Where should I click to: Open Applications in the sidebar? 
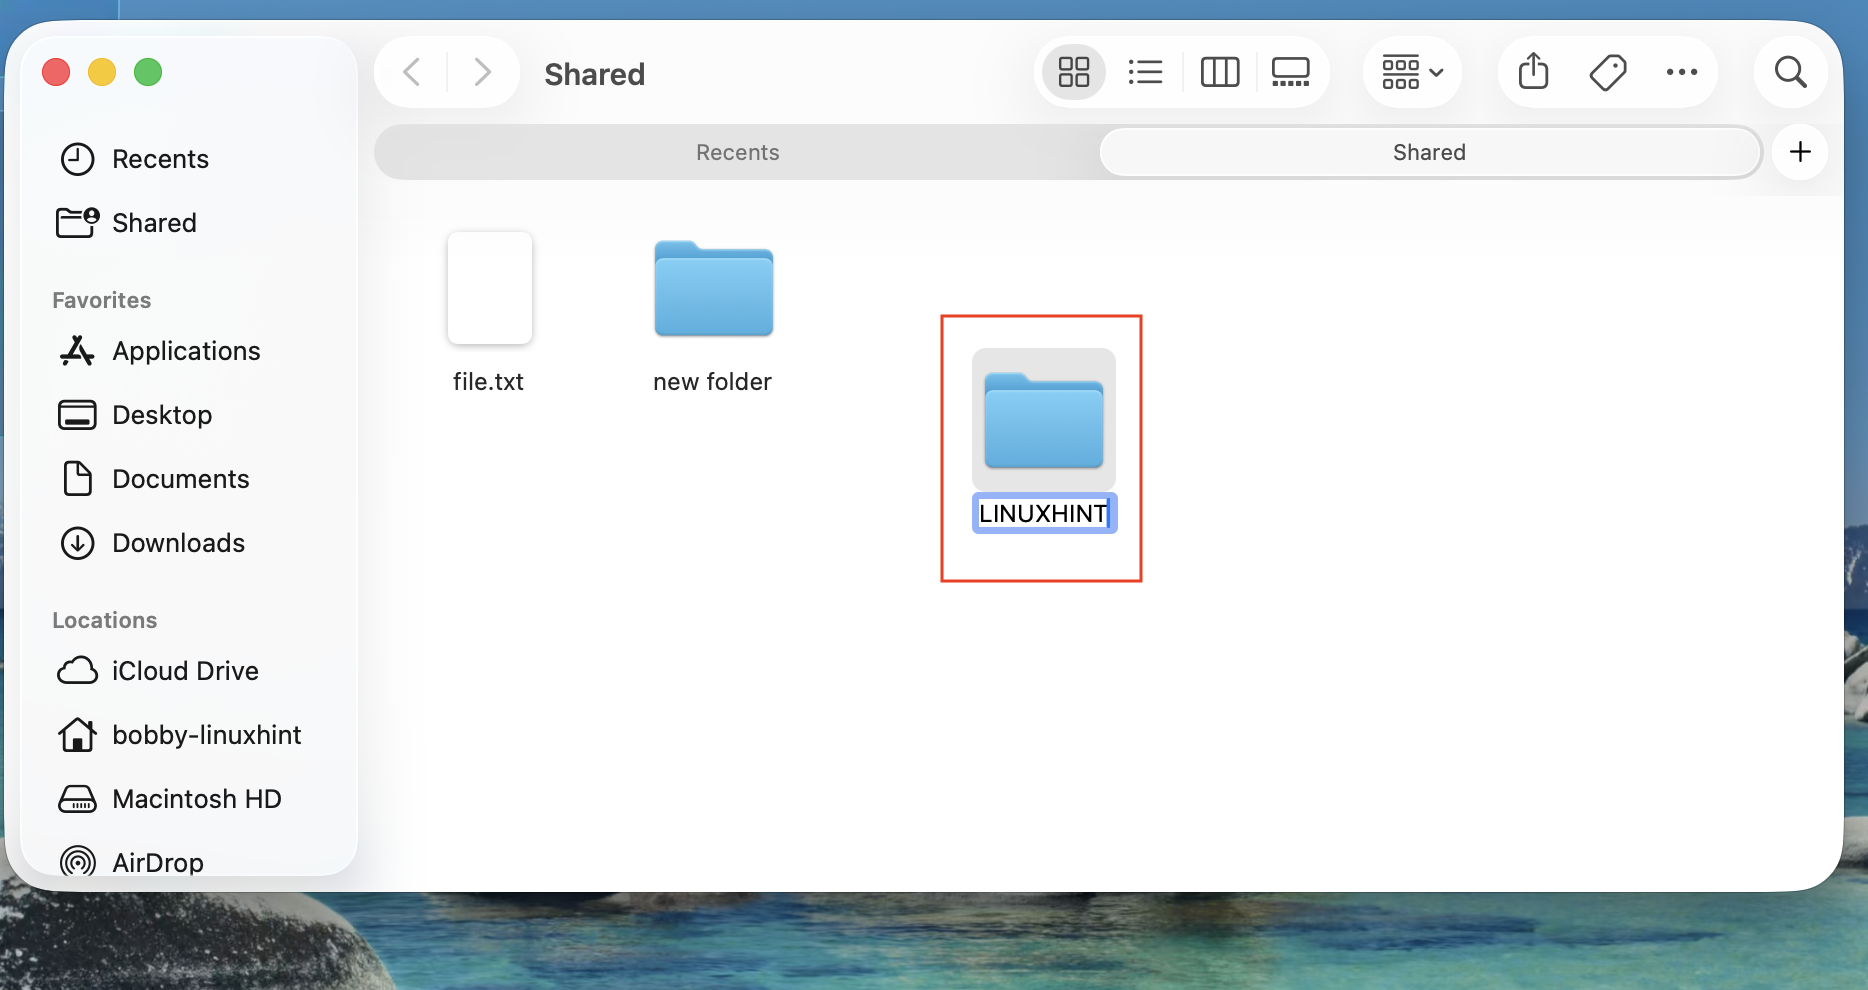186,351
